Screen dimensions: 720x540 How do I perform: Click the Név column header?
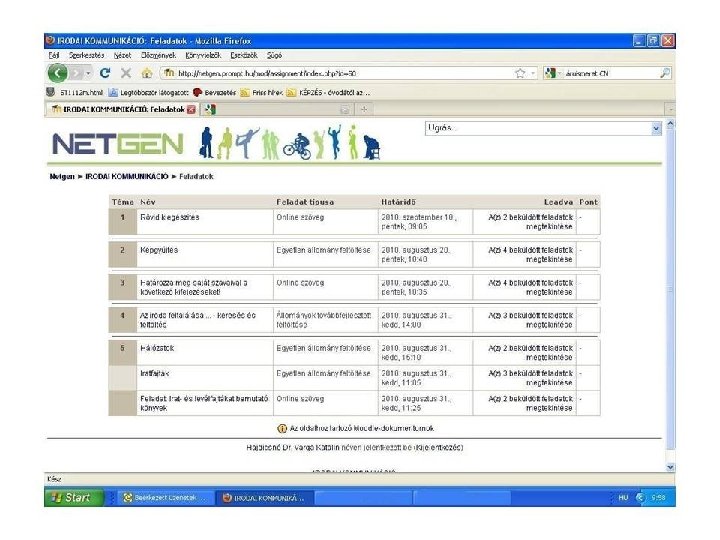pyautogui.click(x=148, y=202)
